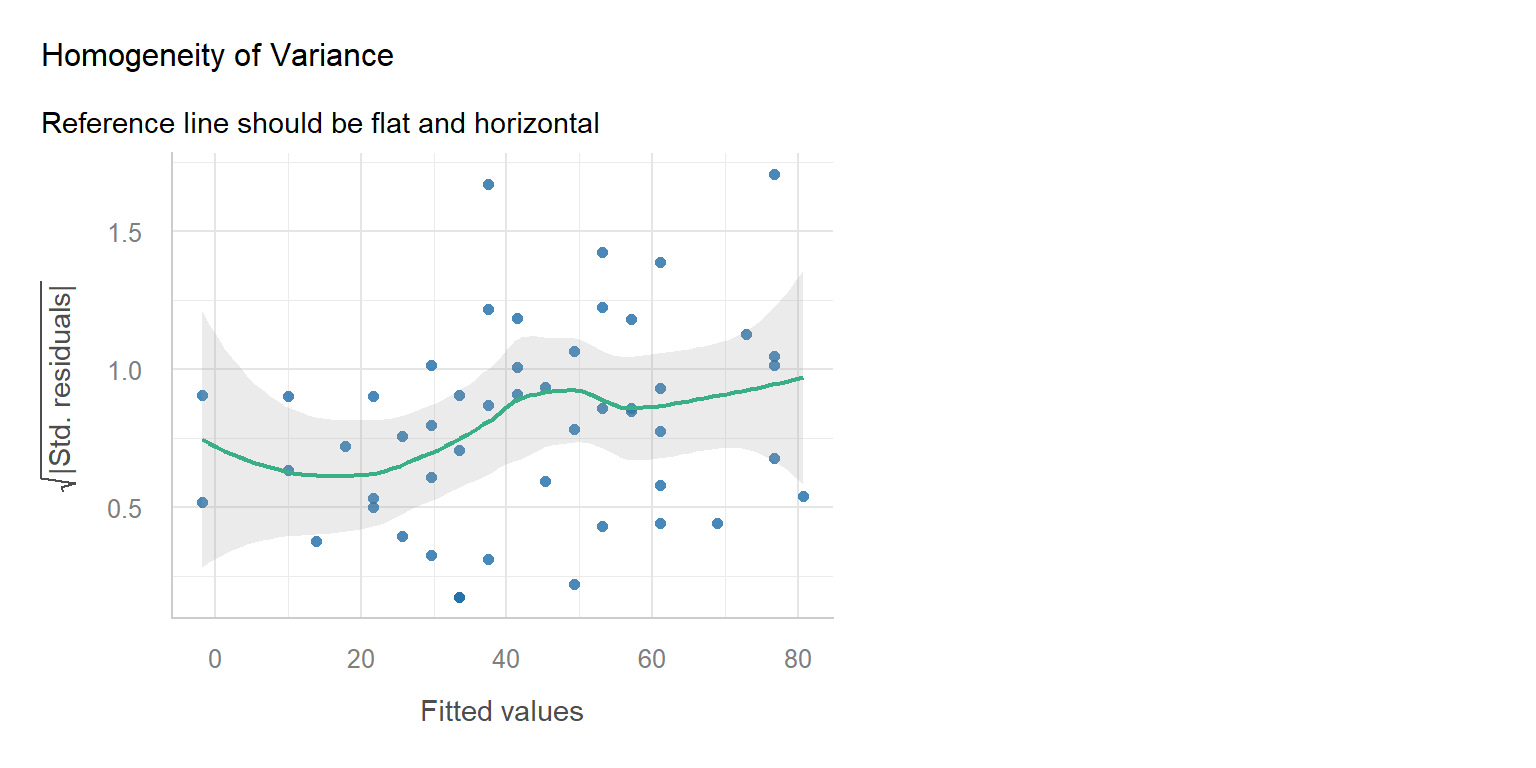Click the x-axis tick label 40
The image size is (1536, 768).
point(506,659)
